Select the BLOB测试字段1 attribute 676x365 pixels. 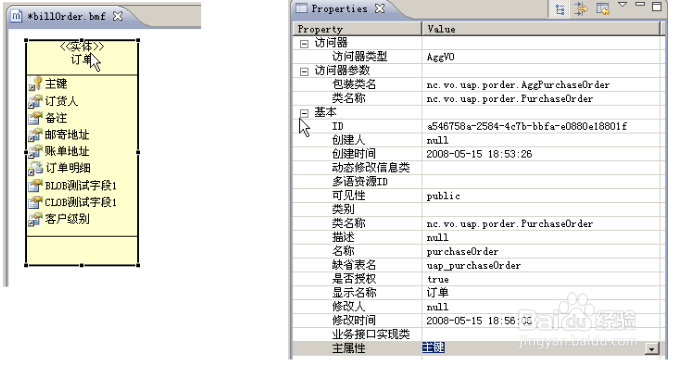81,185
